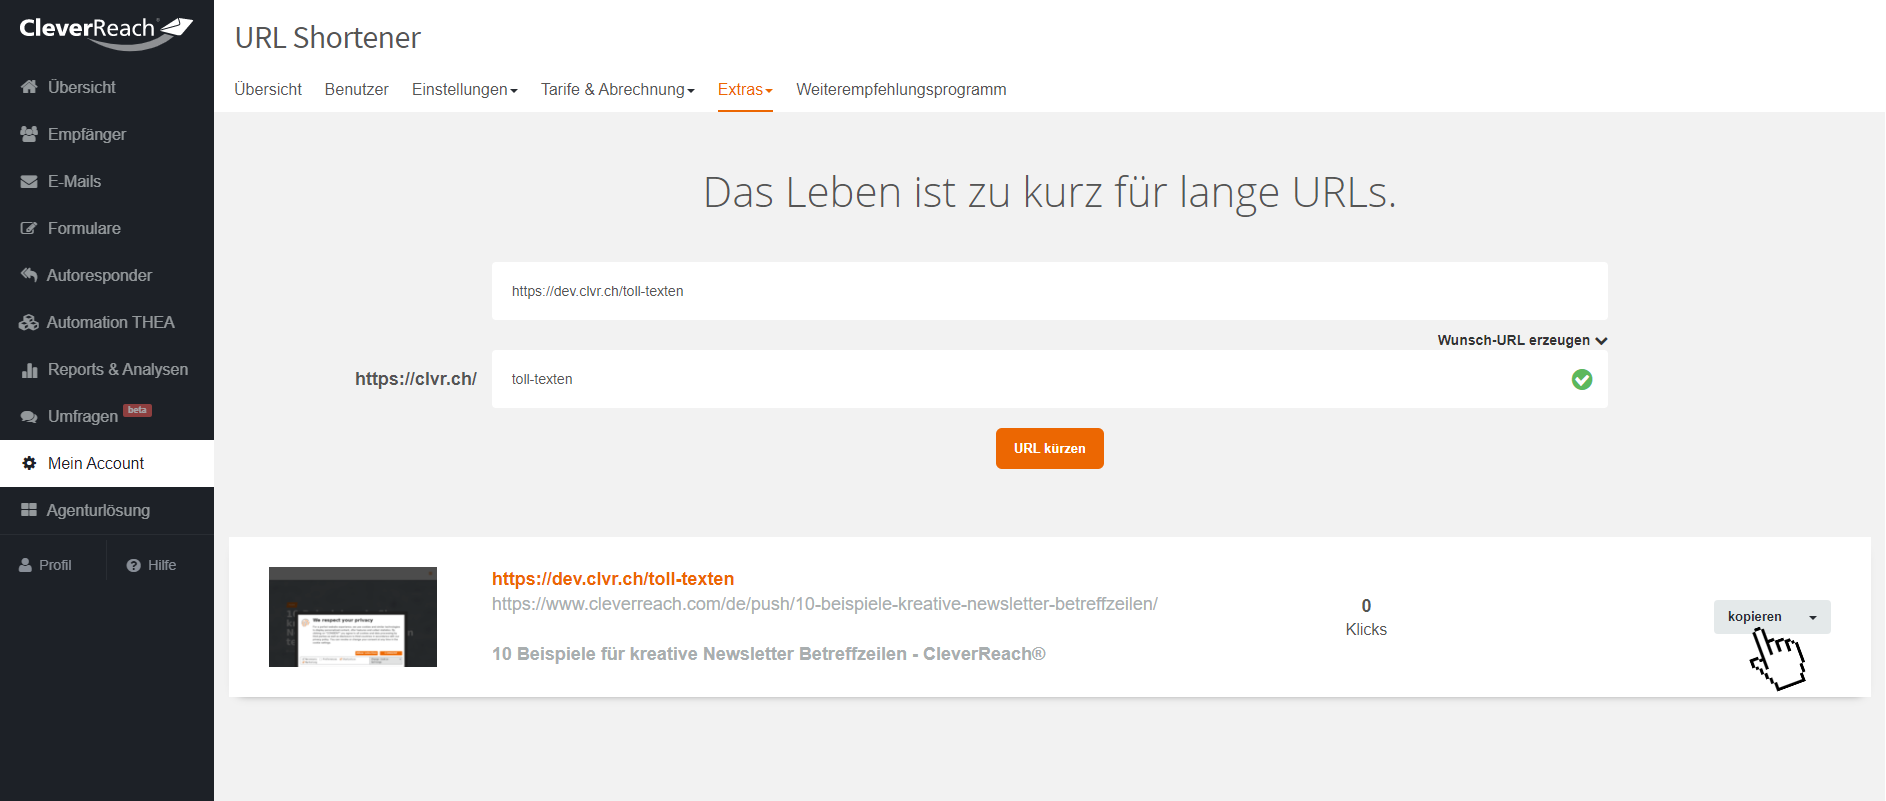
Task: Open the long cleverreach.com target URL
Action: pyautogui.click(x=825, y=604)
